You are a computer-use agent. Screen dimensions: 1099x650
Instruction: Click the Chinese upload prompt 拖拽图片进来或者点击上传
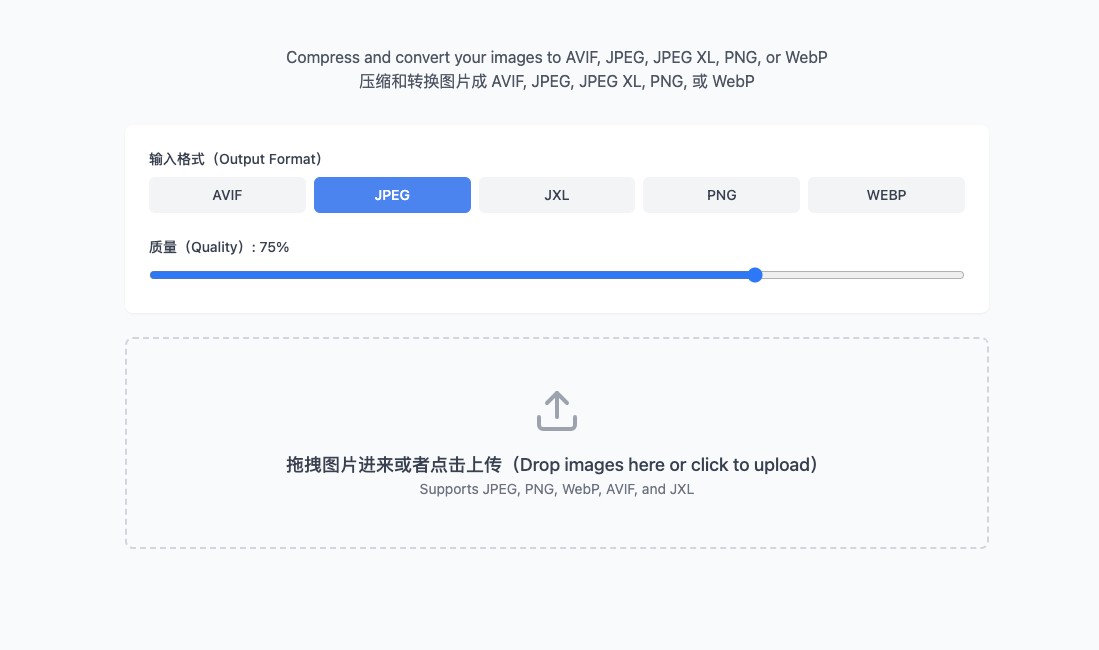tap(393, 465)
